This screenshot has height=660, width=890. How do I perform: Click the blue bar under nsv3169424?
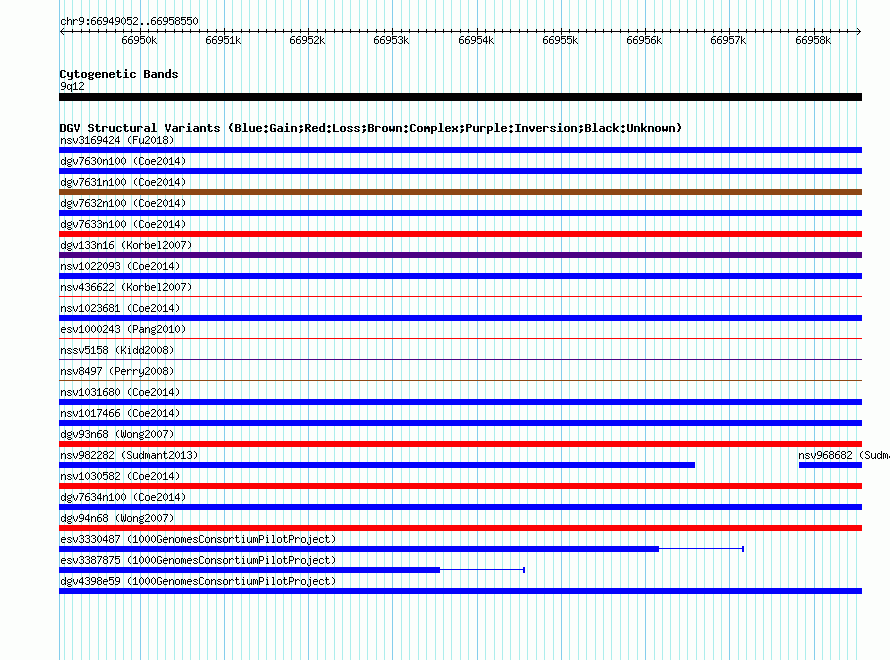[460, 150]
